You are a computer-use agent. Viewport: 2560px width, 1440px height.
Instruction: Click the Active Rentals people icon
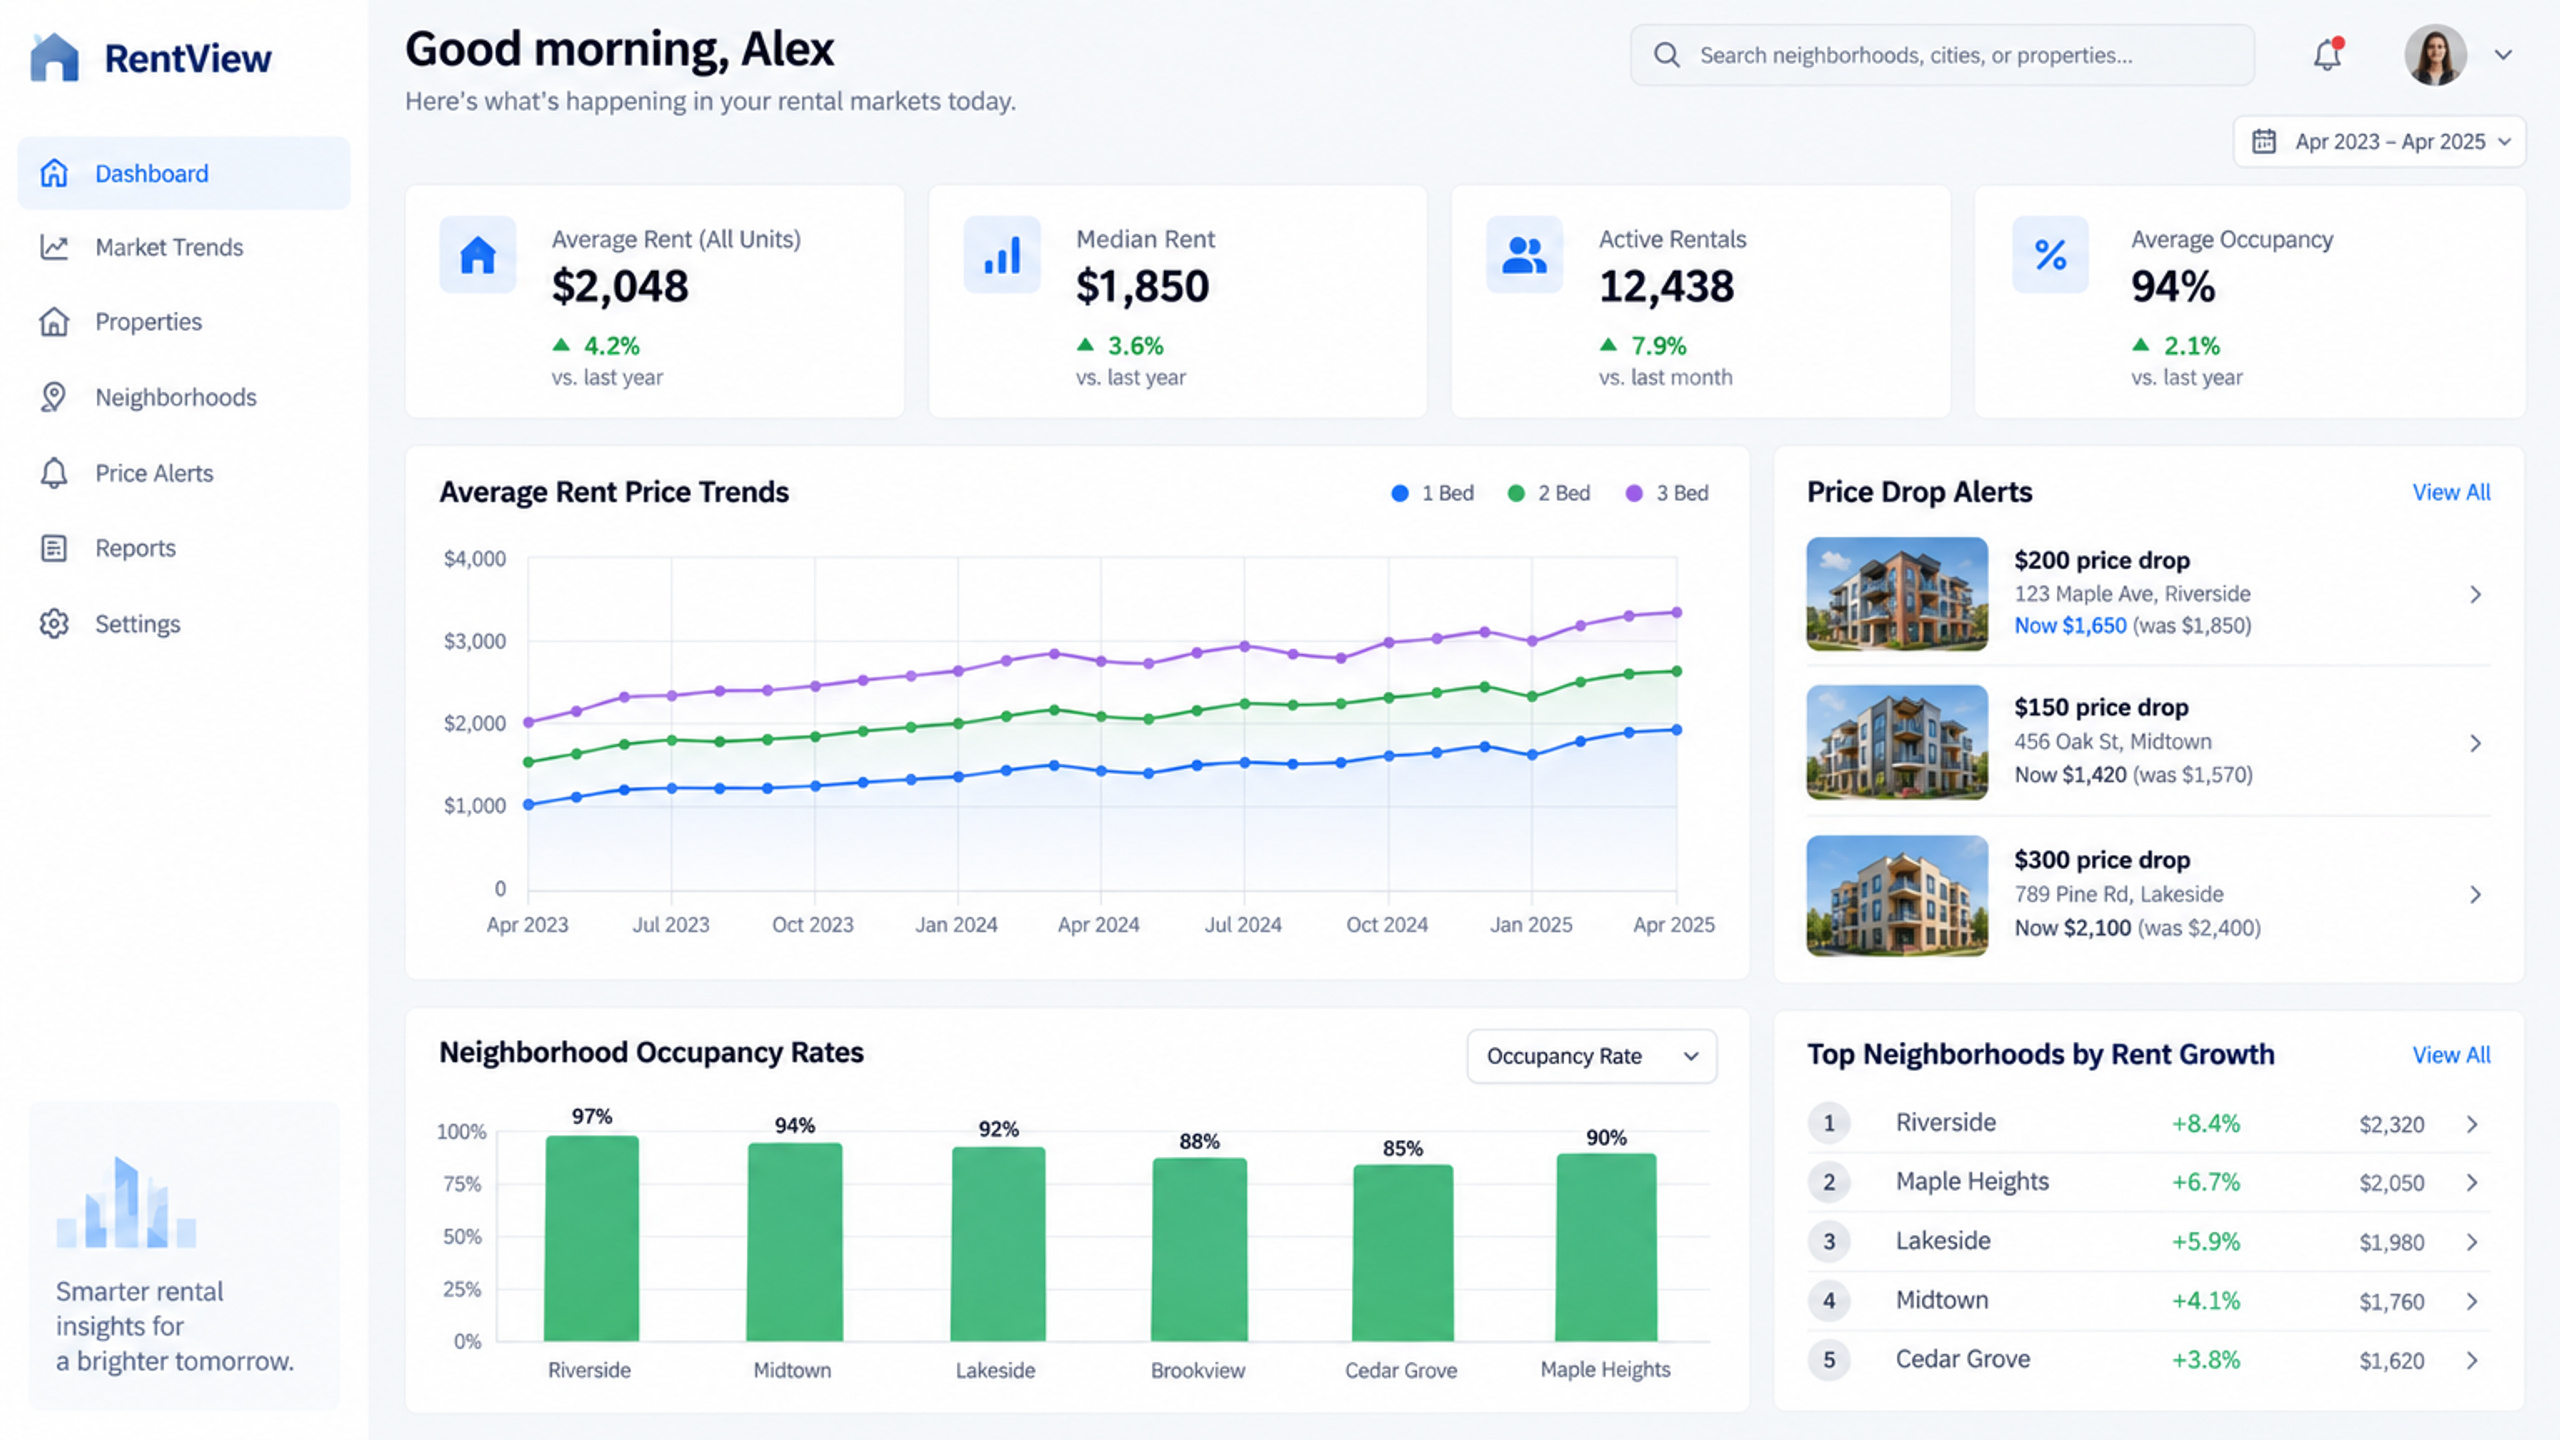[x=1524, y=254]
